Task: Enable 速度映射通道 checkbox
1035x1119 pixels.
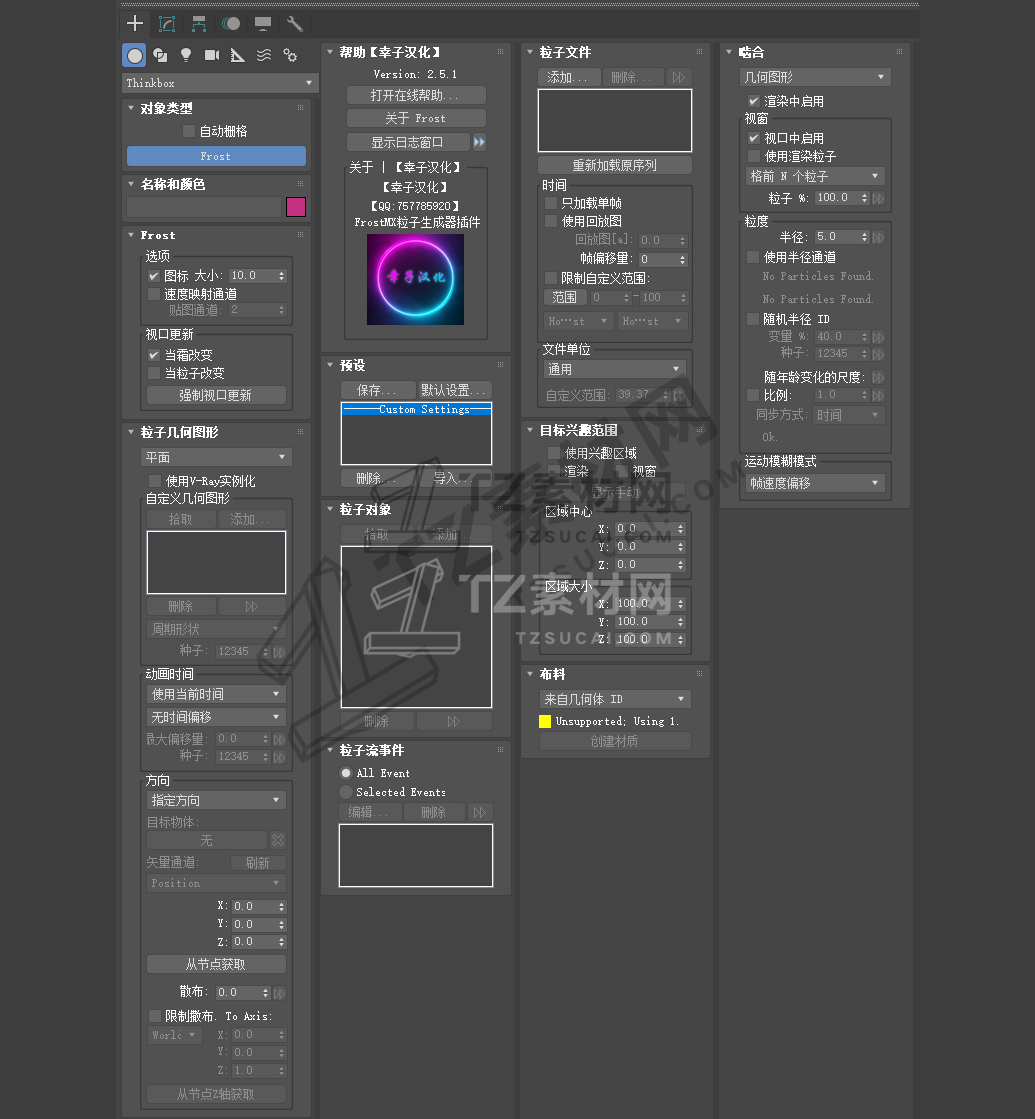Action: pos(153,293)
